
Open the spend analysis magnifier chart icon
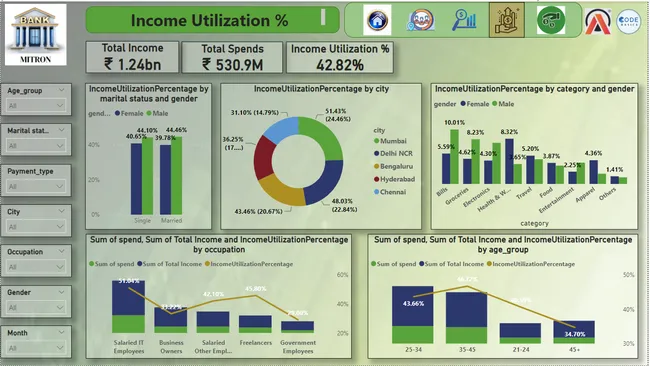464,20
